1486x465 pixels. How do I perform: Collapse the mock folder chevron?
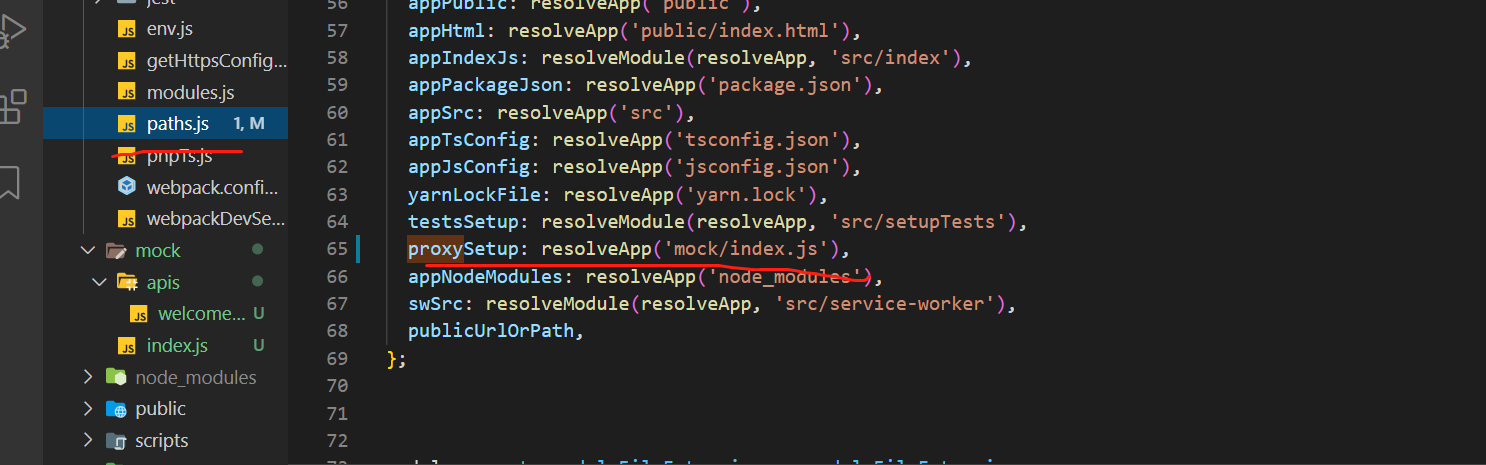(x=88, y=250)
